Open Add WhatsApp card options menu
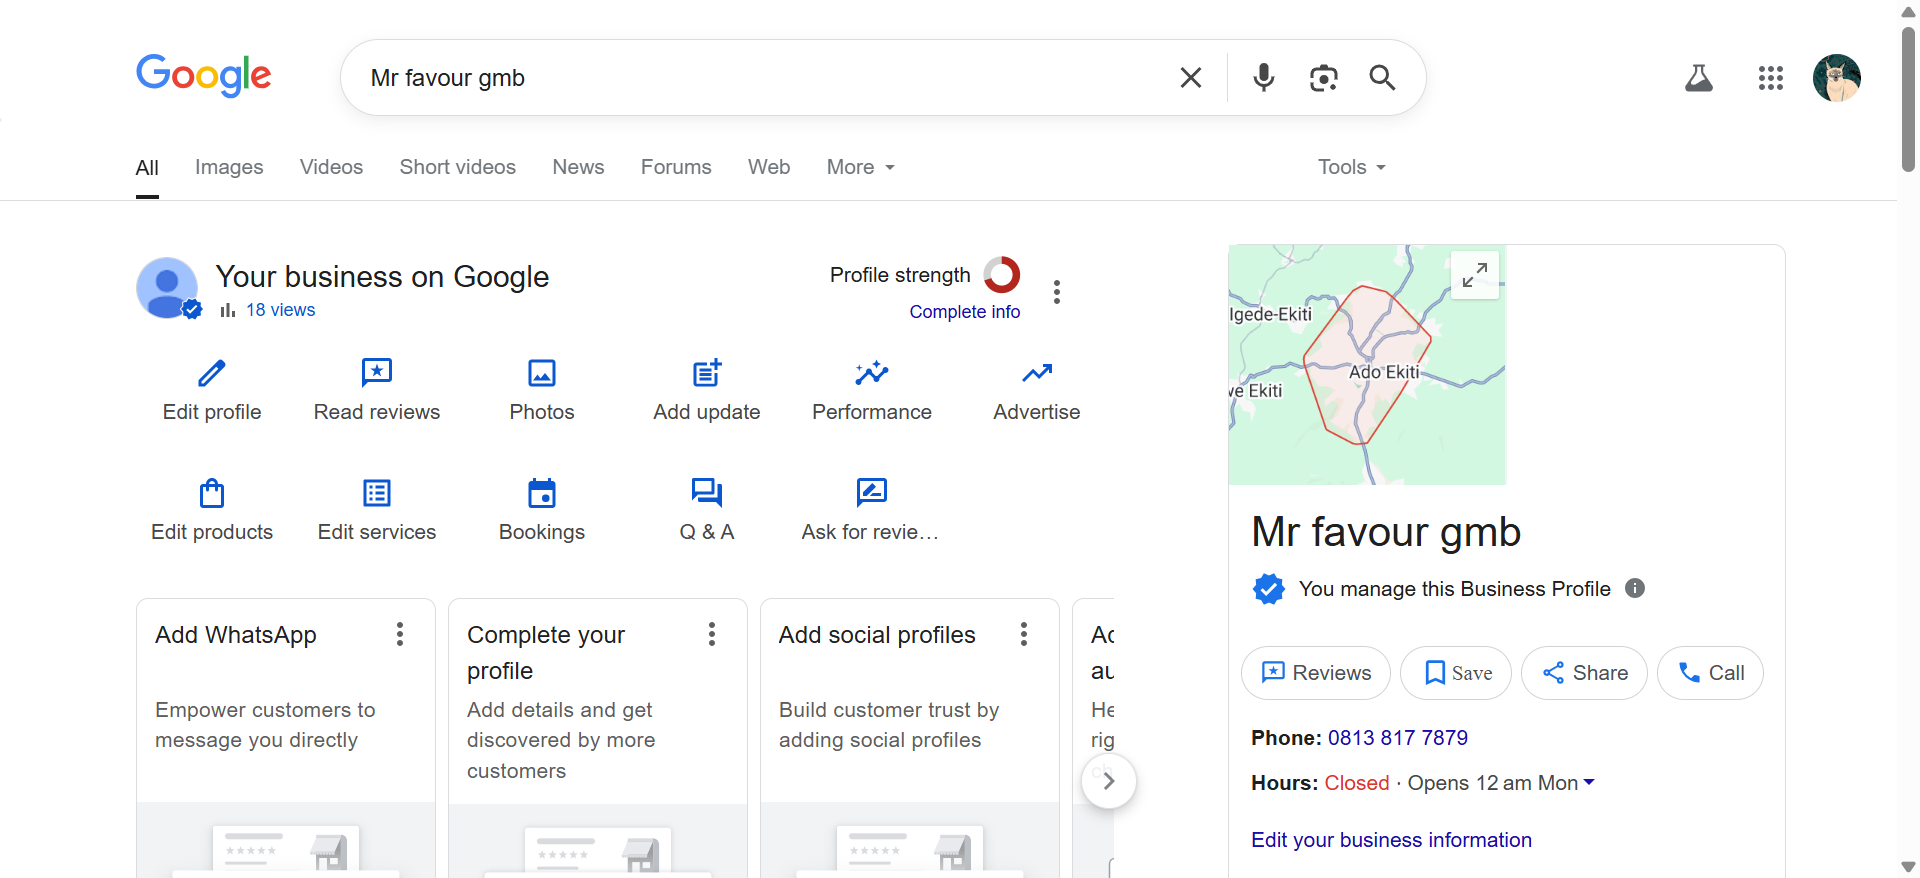This screenshot has height=878, width=1920. coord(400,634)
